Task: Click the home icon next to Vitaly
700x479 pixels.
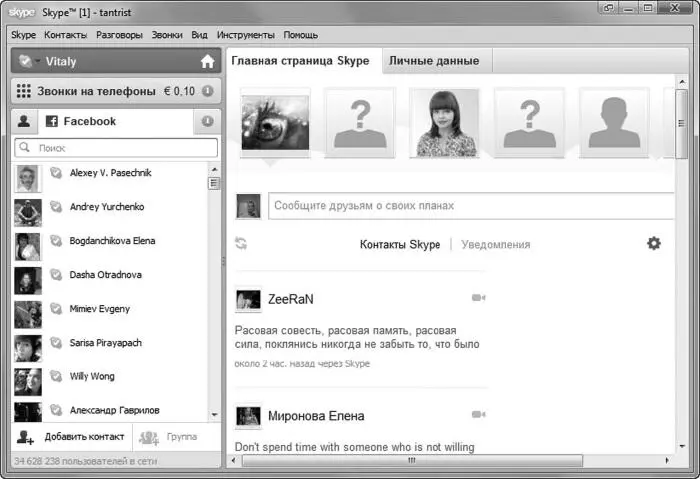Action: tap(207, 61)
